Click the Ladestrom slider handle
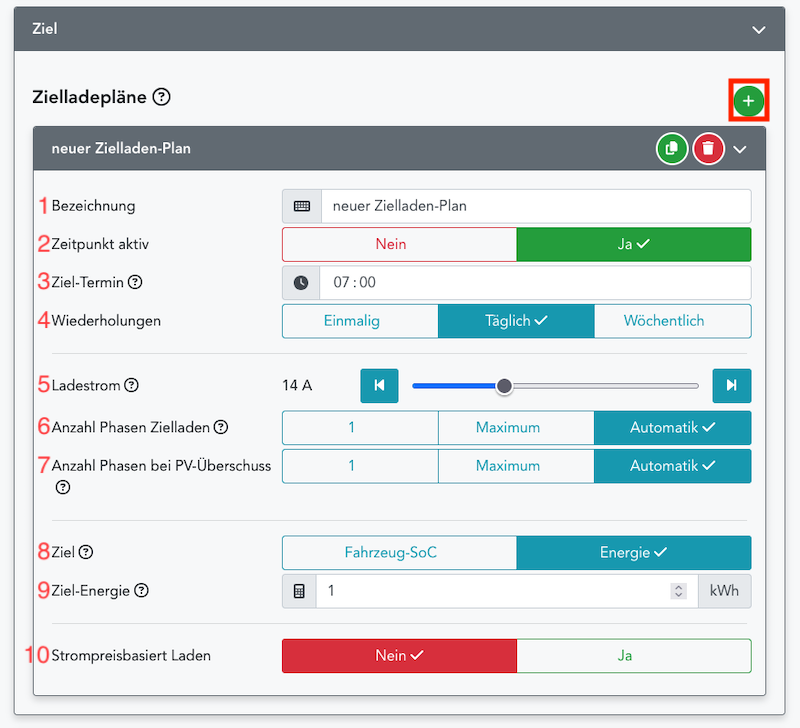This screenshot has height=728, width=800. [x=505, y=386]
